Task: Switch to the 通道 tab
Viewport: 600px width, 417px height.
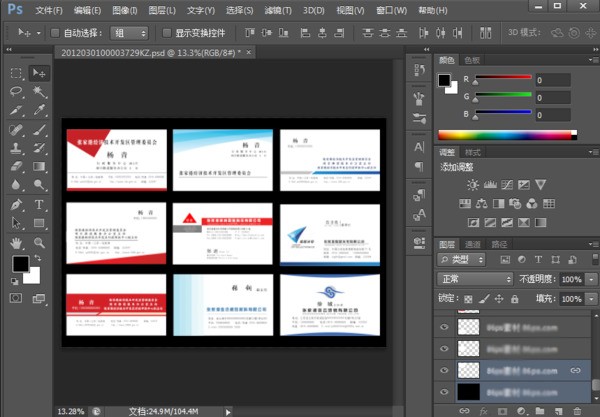Action: (x=474, y=243)
